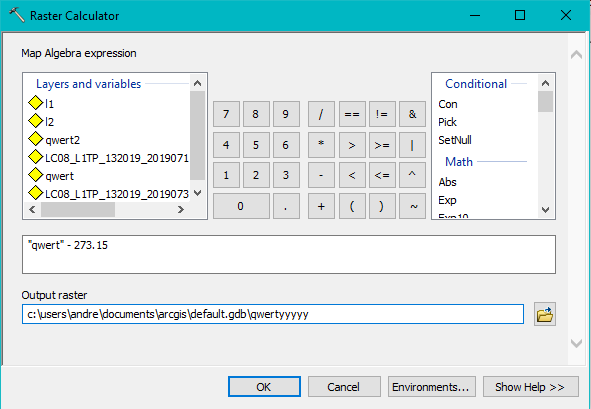591x409 pixels.
Task: Click the Cancel button
Action: point(344,387)
